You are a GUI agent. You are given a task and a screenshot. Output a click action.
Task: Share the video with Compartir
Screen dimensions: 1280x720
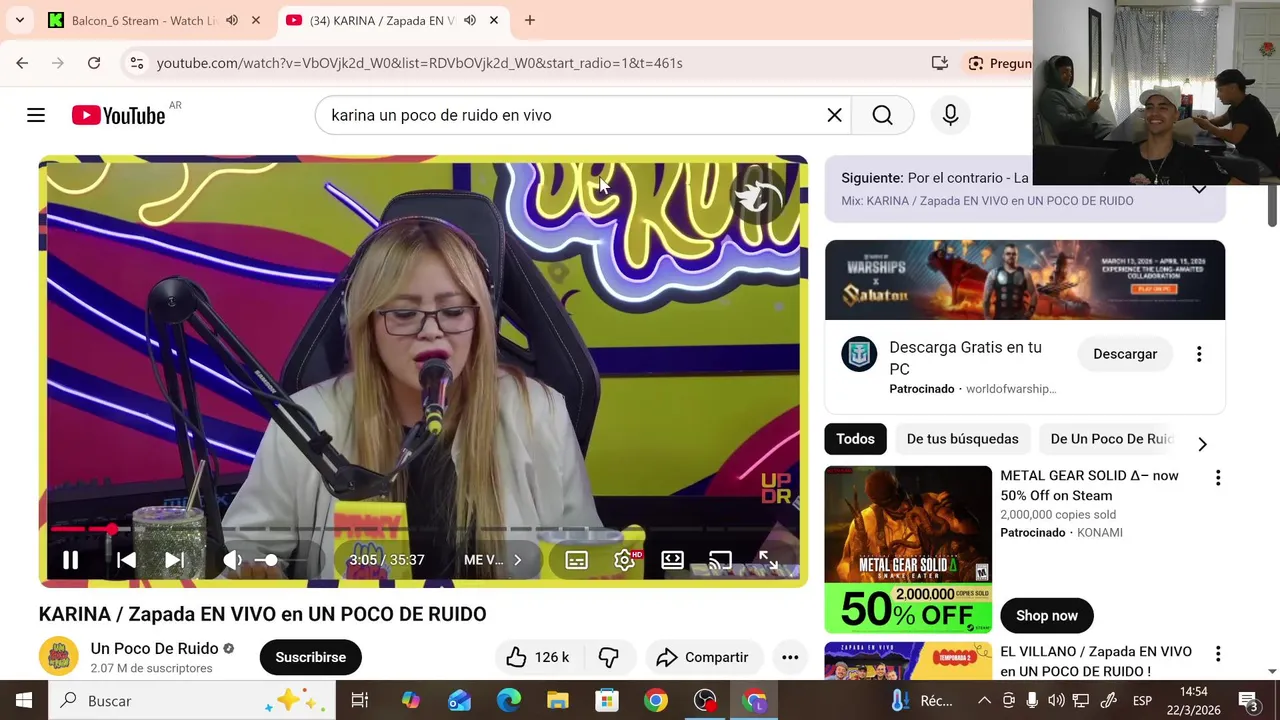pos(702,657)
